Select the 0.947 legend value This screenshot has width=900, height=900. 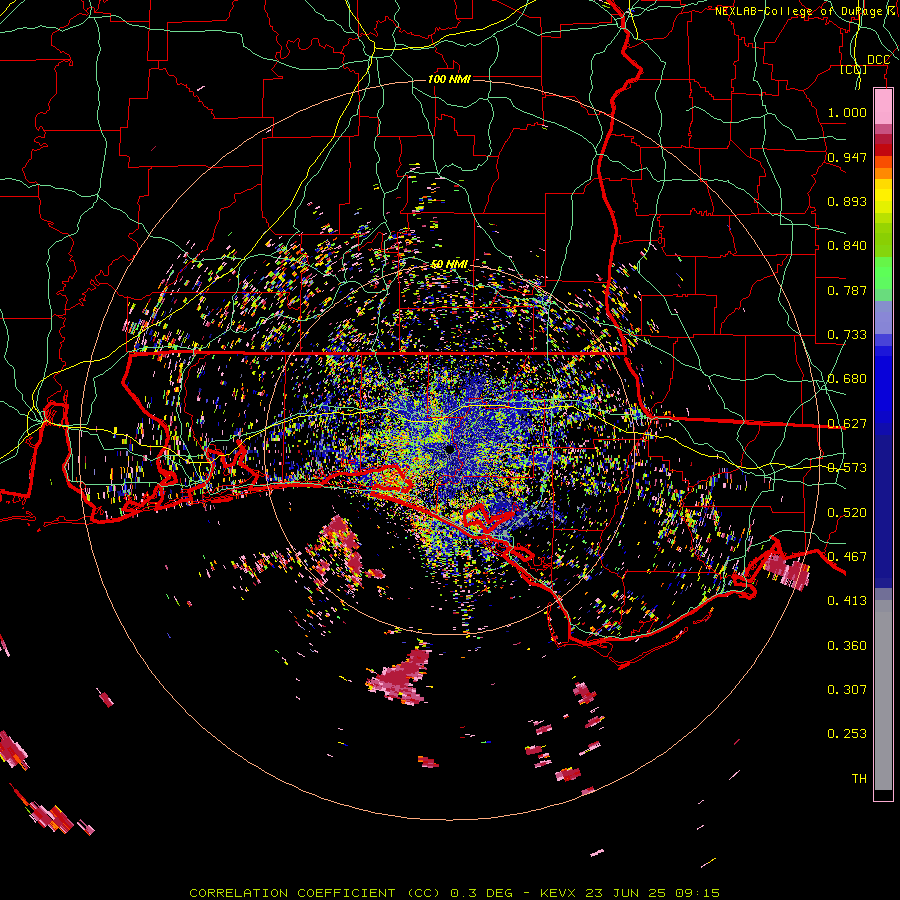[847, 157]
